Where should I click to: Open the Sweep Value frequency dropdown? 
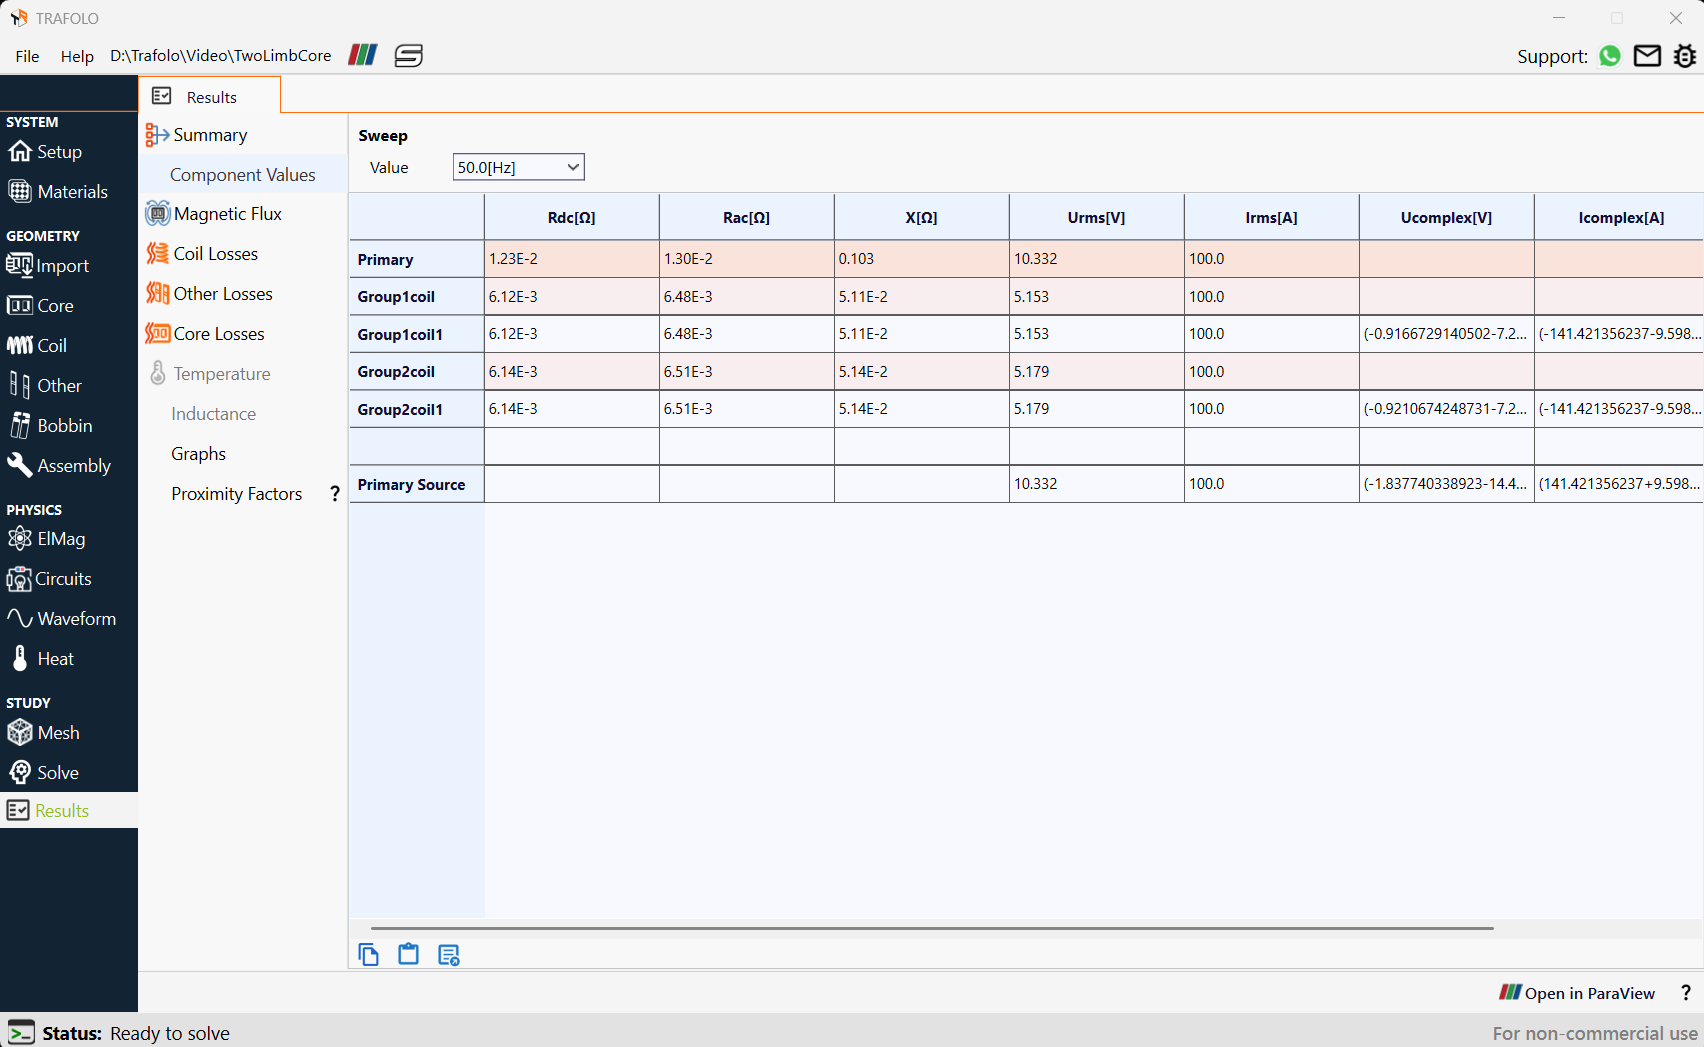[518, 167]
